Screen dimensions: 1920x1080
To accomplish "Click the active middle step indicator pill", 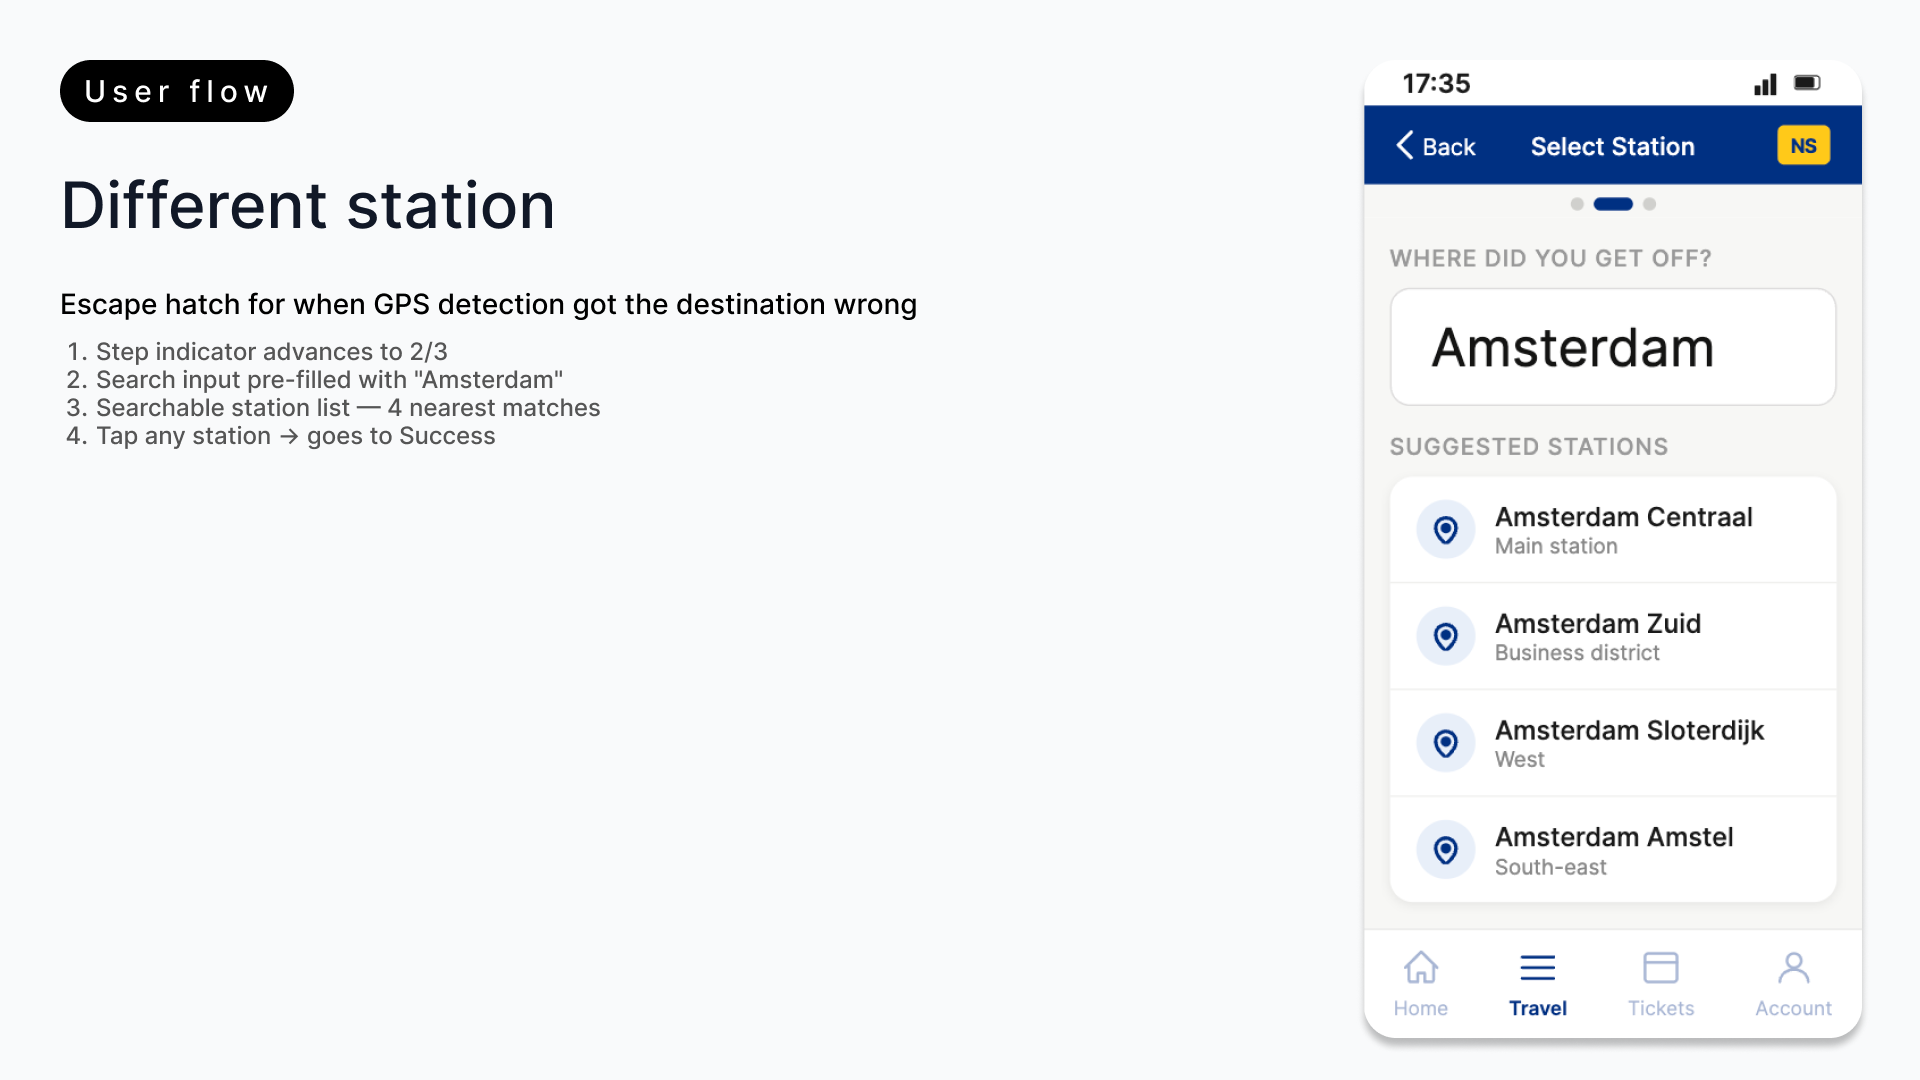I will click(1613, 204).
